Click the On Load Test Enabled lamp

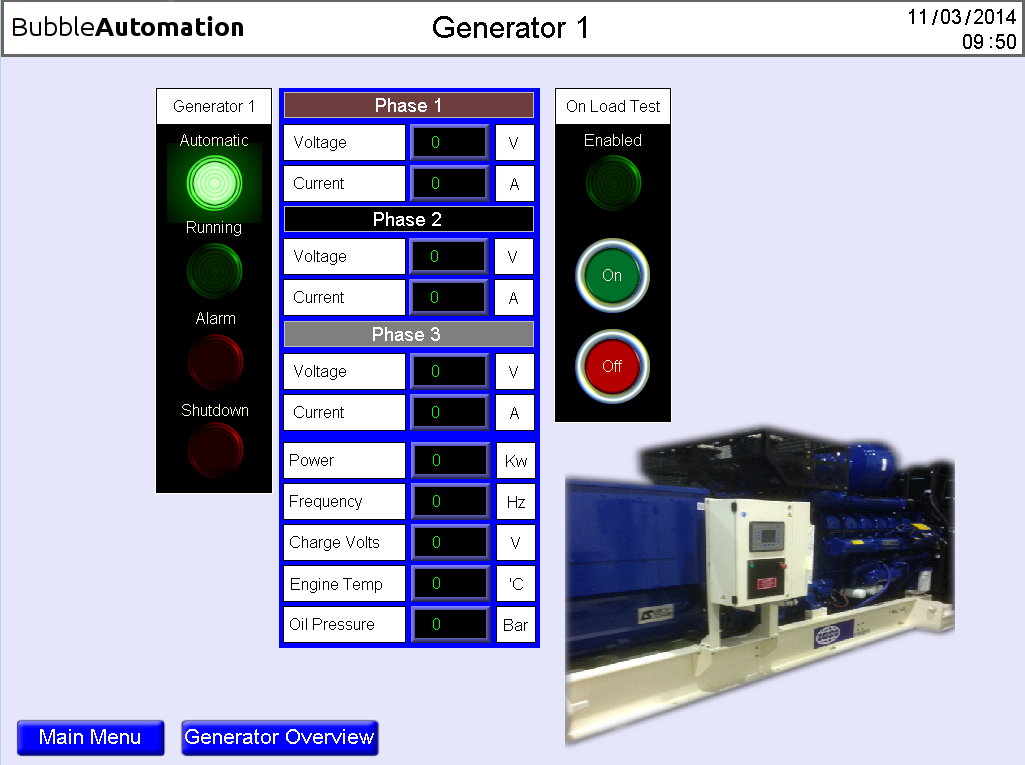(x=613, y=183)
